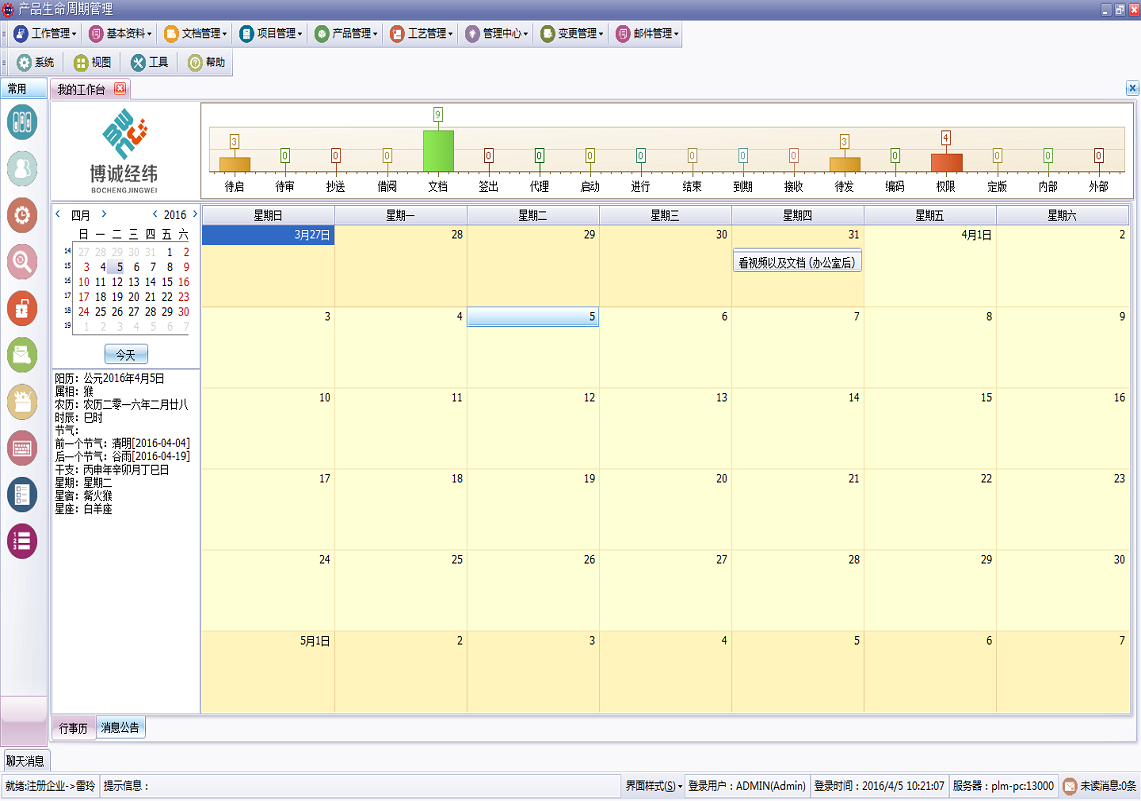Screen dimensions: 1141x801
Task: Go to previous year in mini calendar
Action: [154, 214]
